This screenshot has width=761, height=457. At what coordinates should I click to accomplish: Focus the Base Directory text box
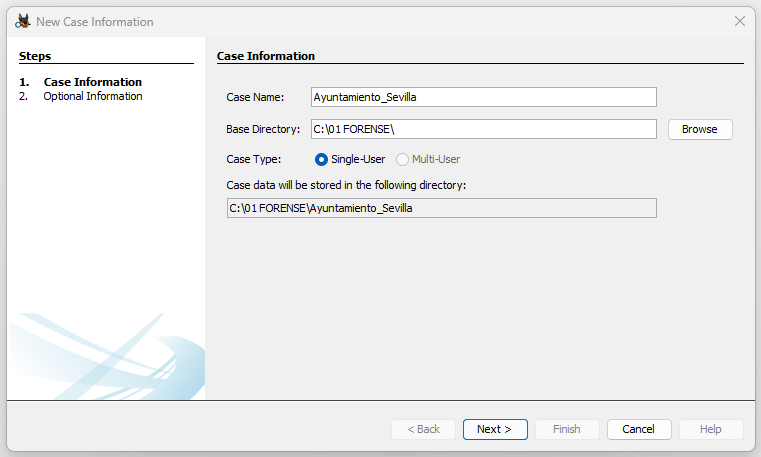point(484,129)
